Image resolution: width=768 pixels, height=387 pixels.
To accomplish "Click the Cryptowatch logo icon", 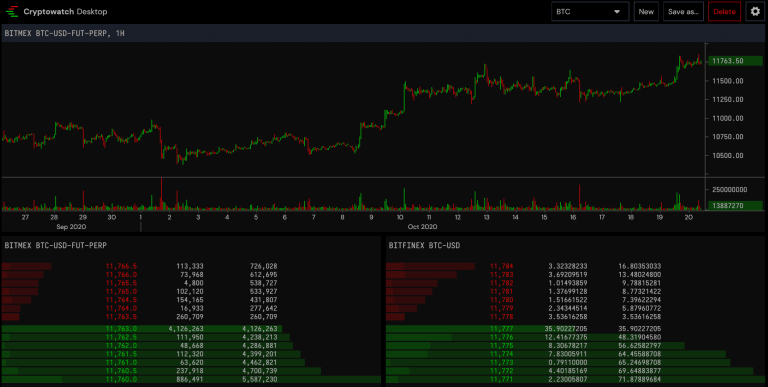I will (12, 11).
